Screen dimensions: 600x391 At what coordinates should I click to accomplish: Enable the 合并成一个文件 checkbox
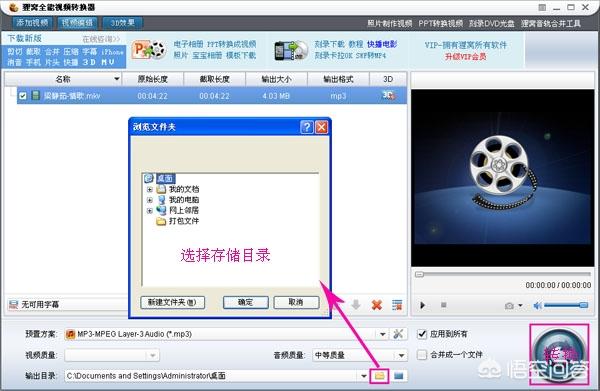click(x=422, y=355)
